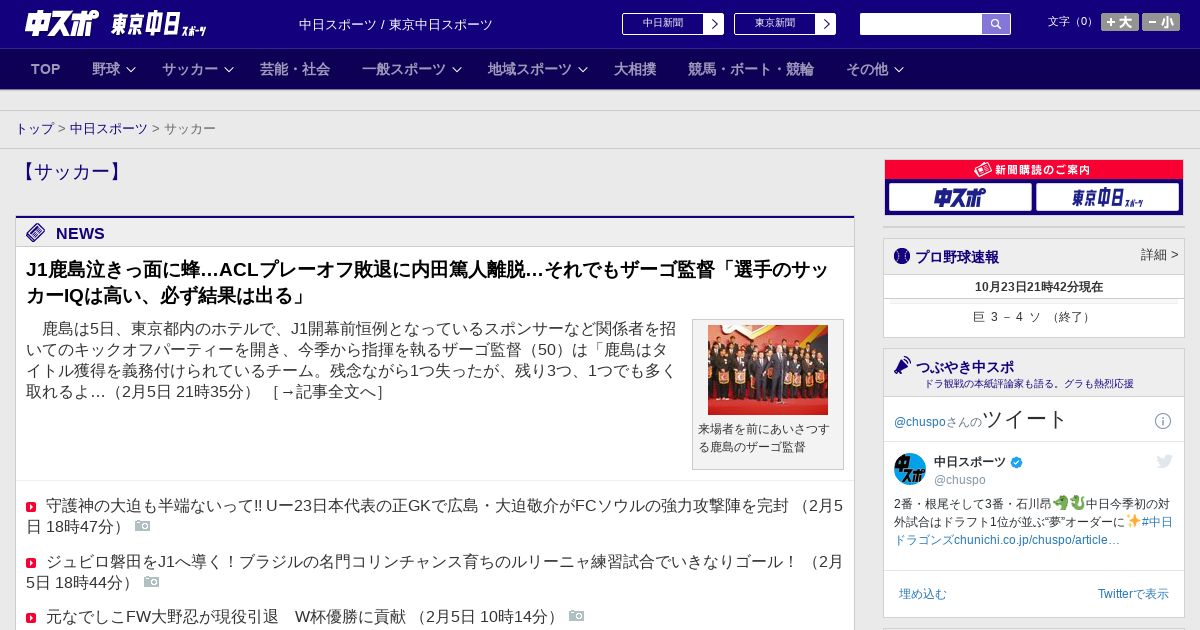Screen dimensions: 1200x630
Task: Click Twitter widget info icon
Action: coord(1163,421)
